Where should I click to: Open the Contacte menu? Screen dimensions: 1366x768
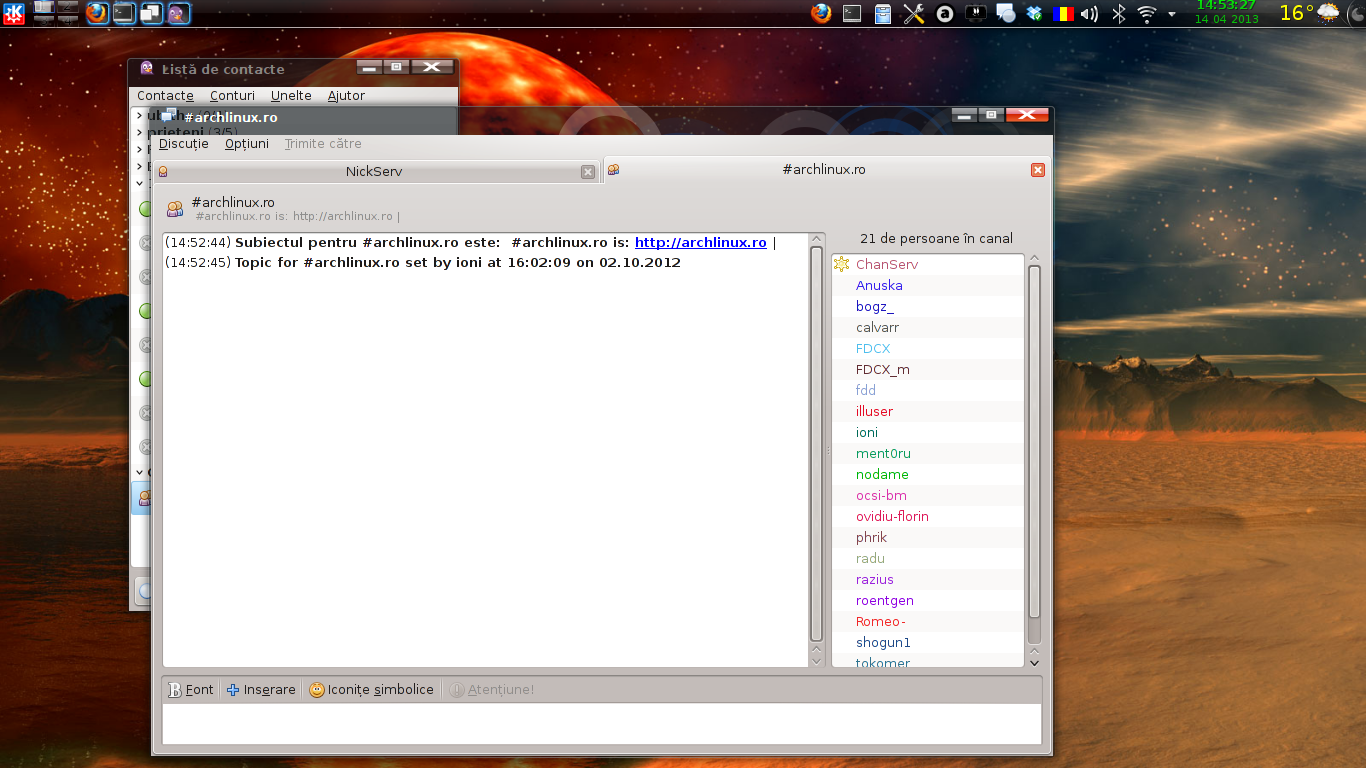(163, 95)
